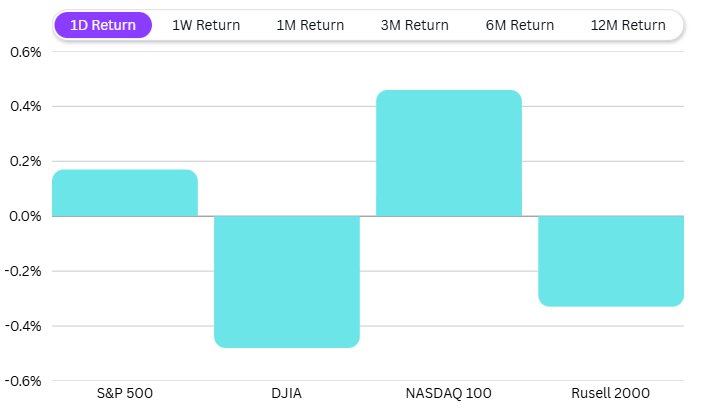Viewport: 702px width, 418px height.
Task: Click the DJIA axis label
Action: pyautogui.click(x=287, y=393)
